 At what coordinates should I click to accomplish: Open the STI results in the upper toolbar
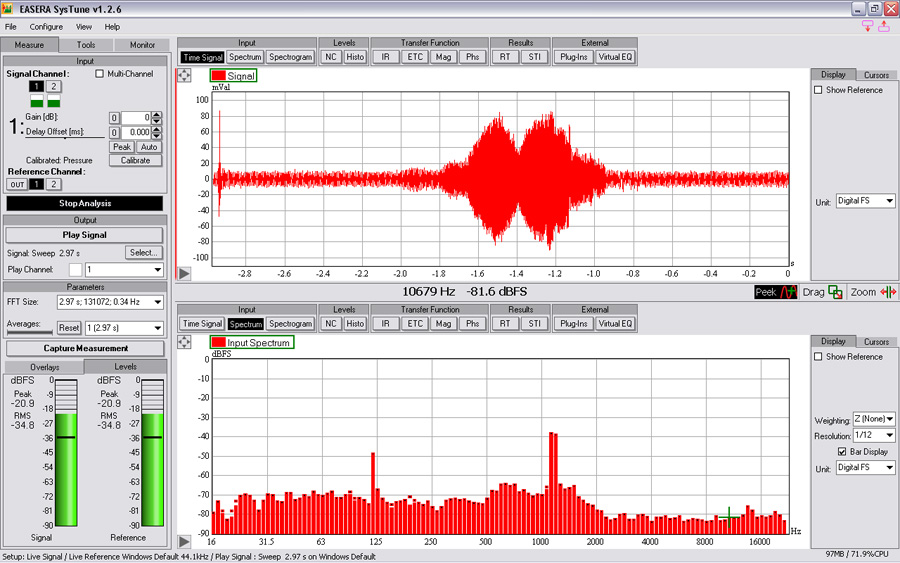coord(534,57)
